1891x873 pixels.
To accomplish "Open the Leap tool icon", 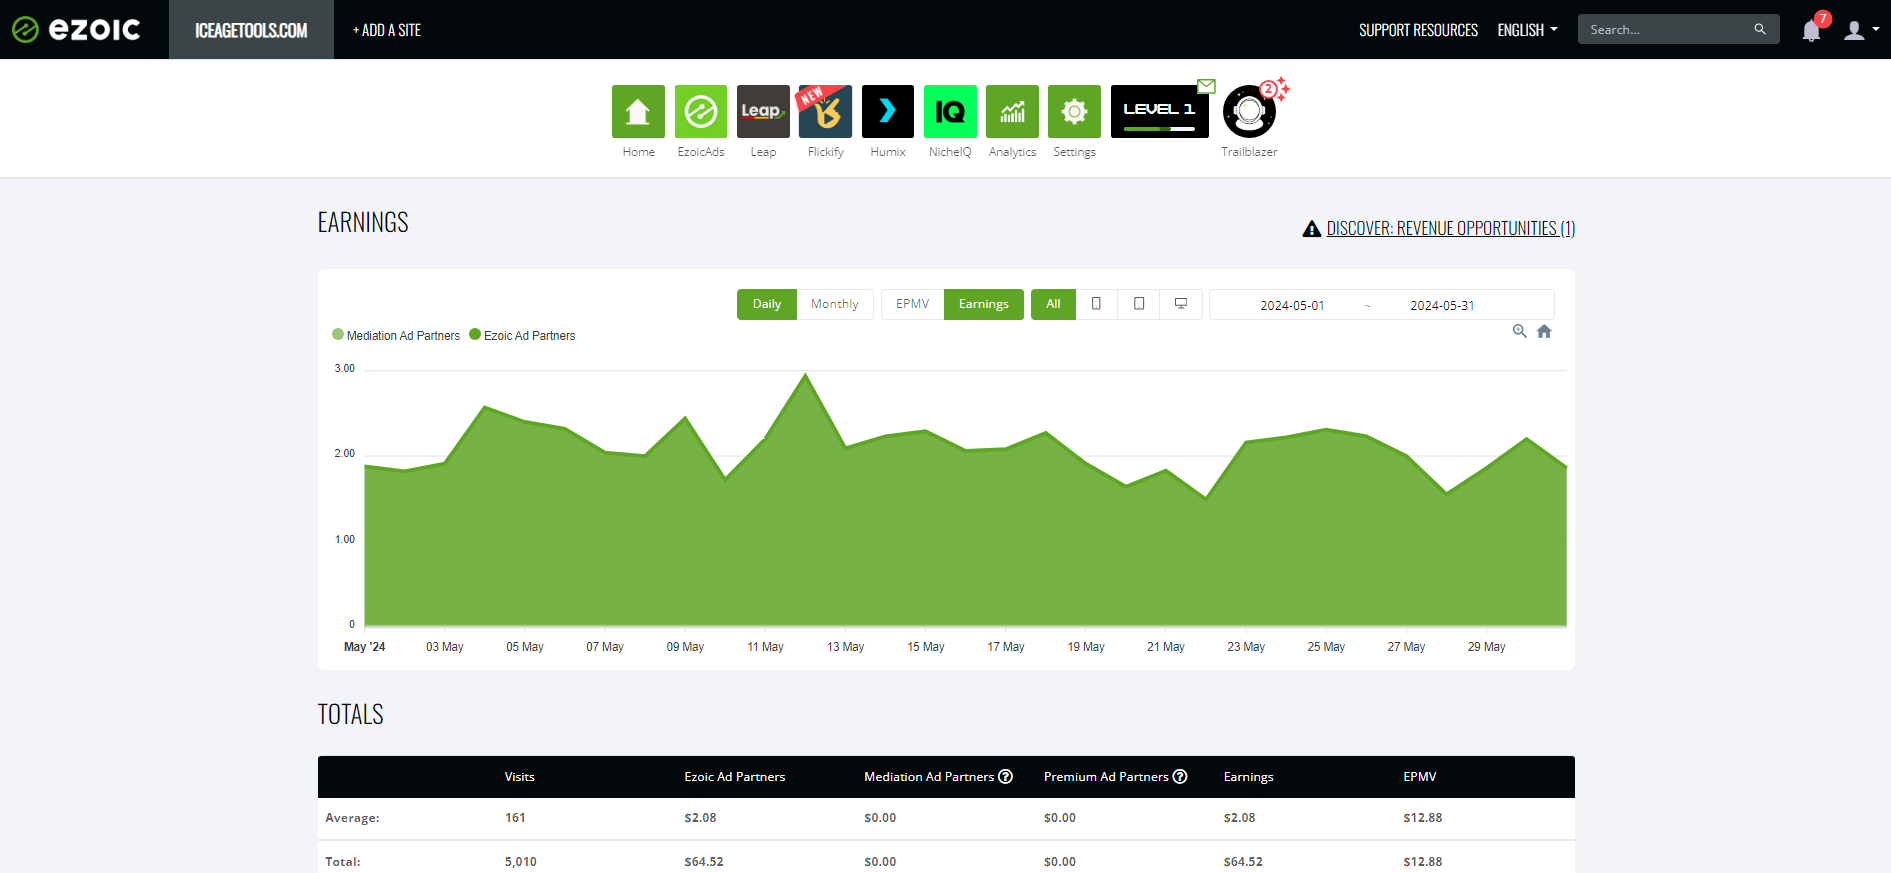I will pos(763,111).
